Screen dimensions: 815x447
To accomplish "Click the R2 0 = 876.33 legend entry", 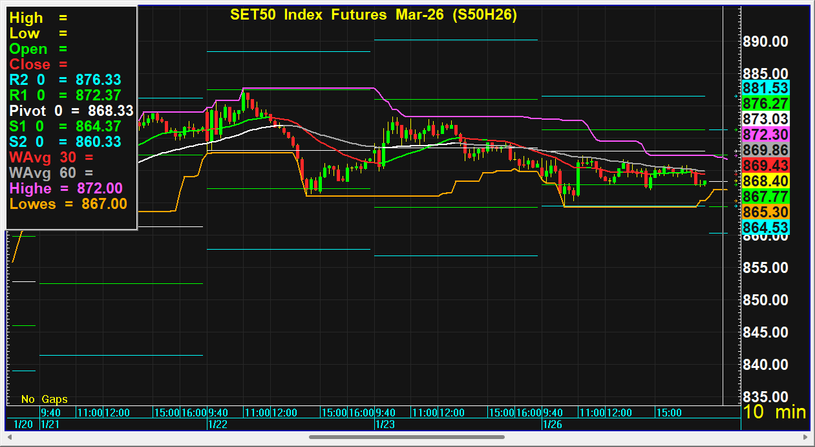I will tap(65, 79).
